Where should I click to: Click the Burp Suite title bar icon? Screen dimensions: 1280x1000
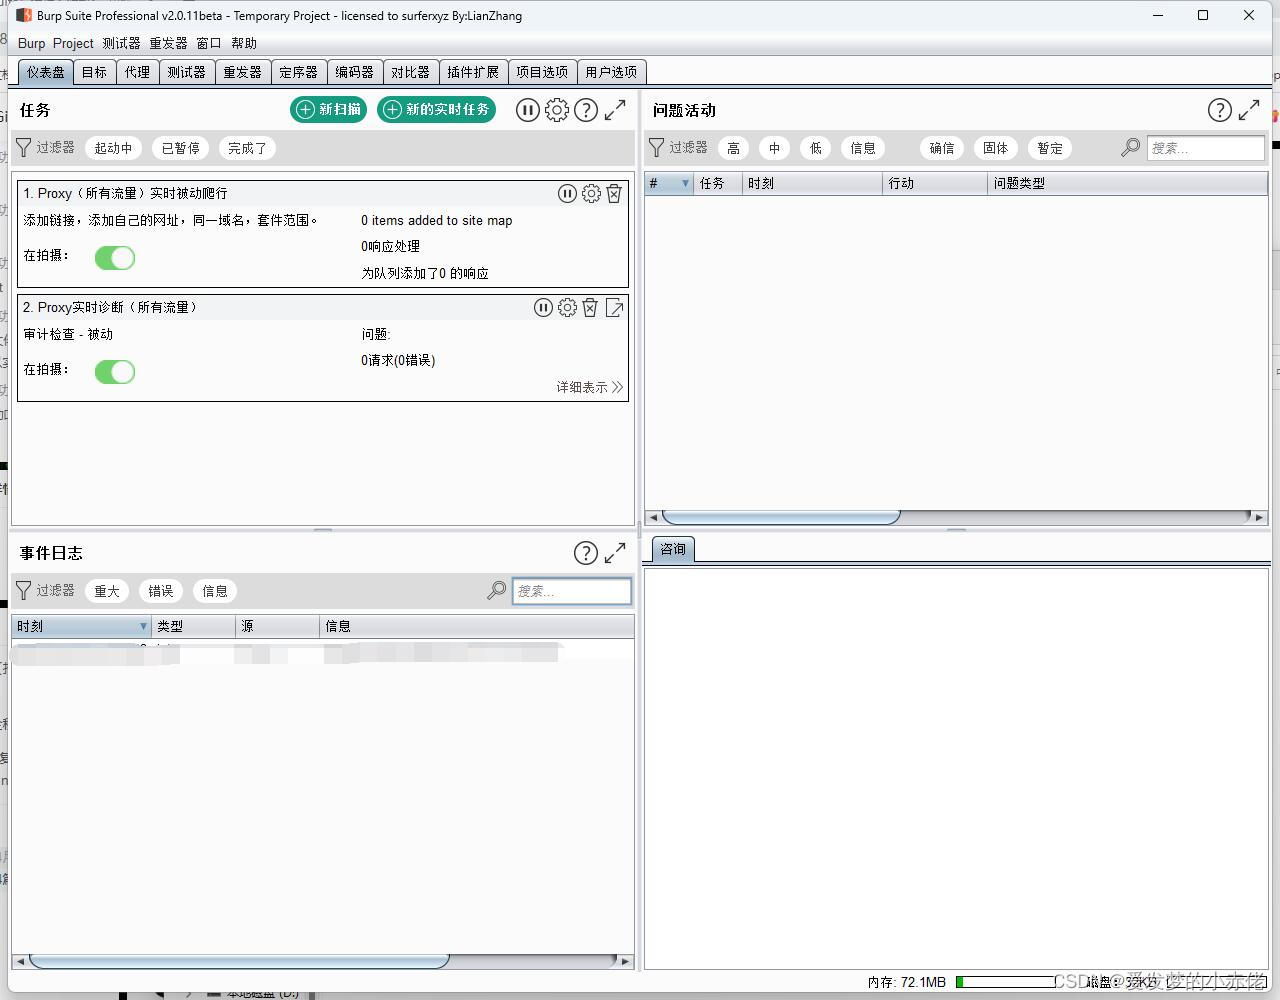click(24, 15)
